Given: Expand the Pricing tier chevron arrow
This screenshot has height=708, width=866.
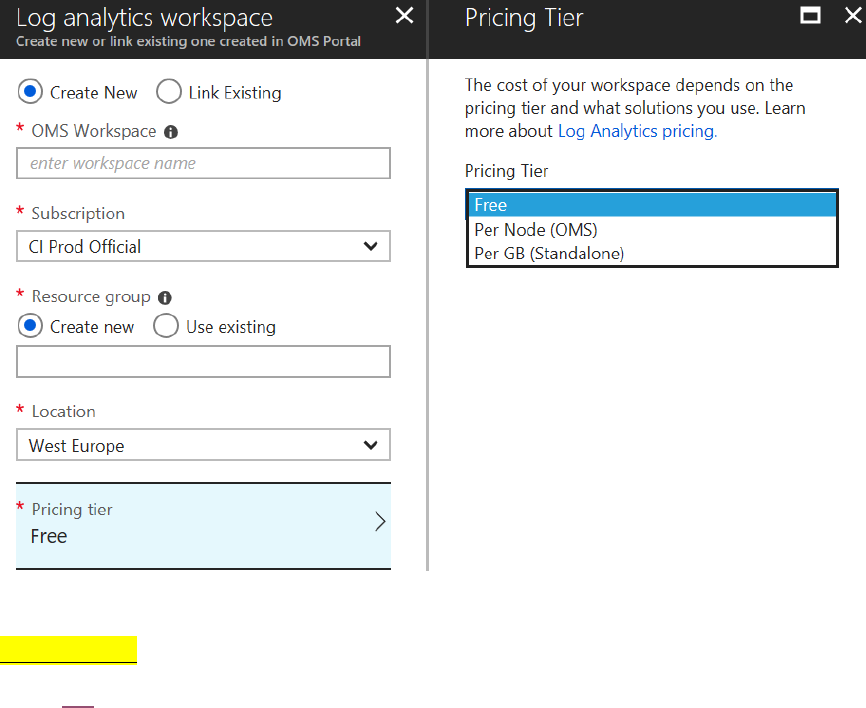Looking at the screenshot, I should [x=380, y=522].
